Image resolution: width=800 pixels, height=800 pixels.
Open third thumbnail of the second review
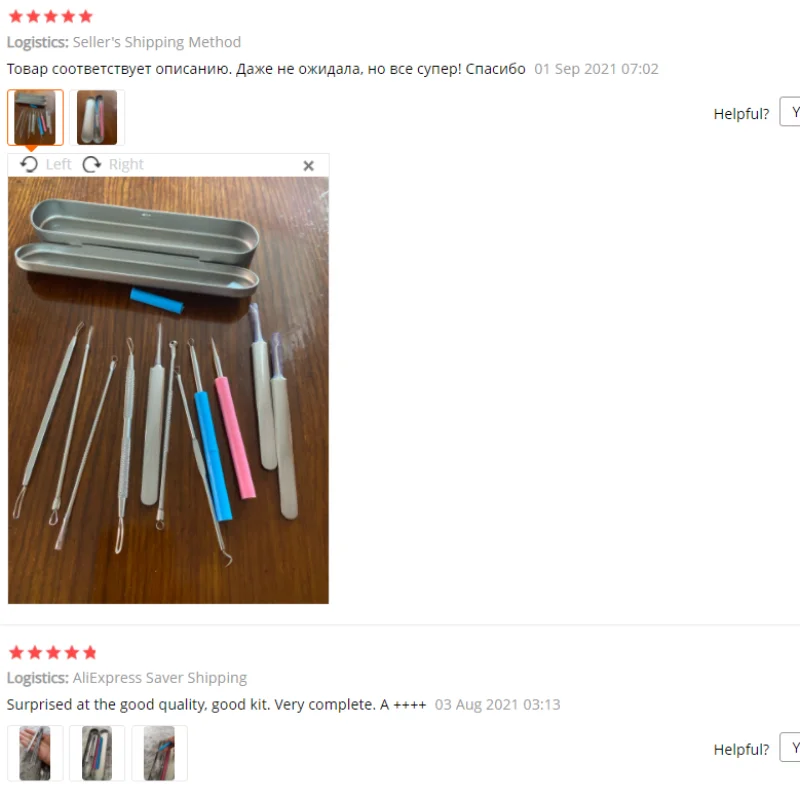(159, 753)
